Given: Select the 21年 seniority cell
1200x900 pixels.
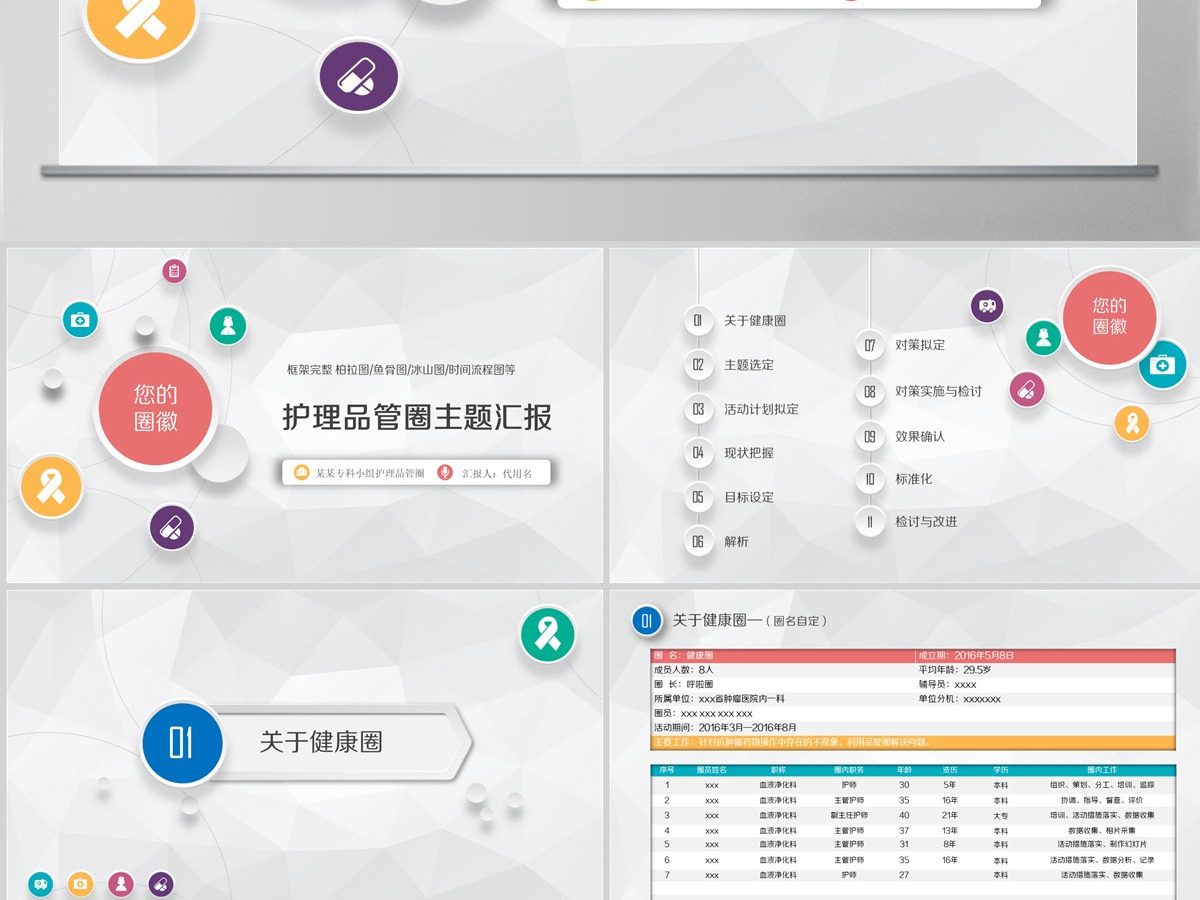Looking at the screenshot, I should pos(950,815).
